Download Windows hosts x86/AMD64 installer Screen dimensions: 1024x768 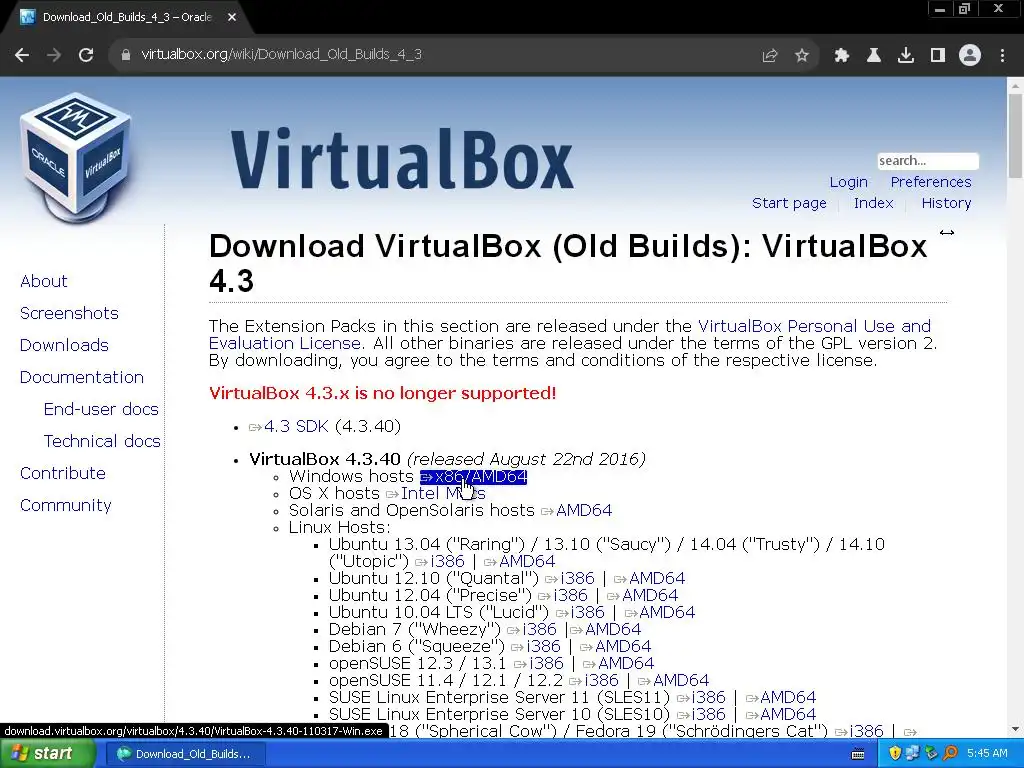(x=473, y=477)
